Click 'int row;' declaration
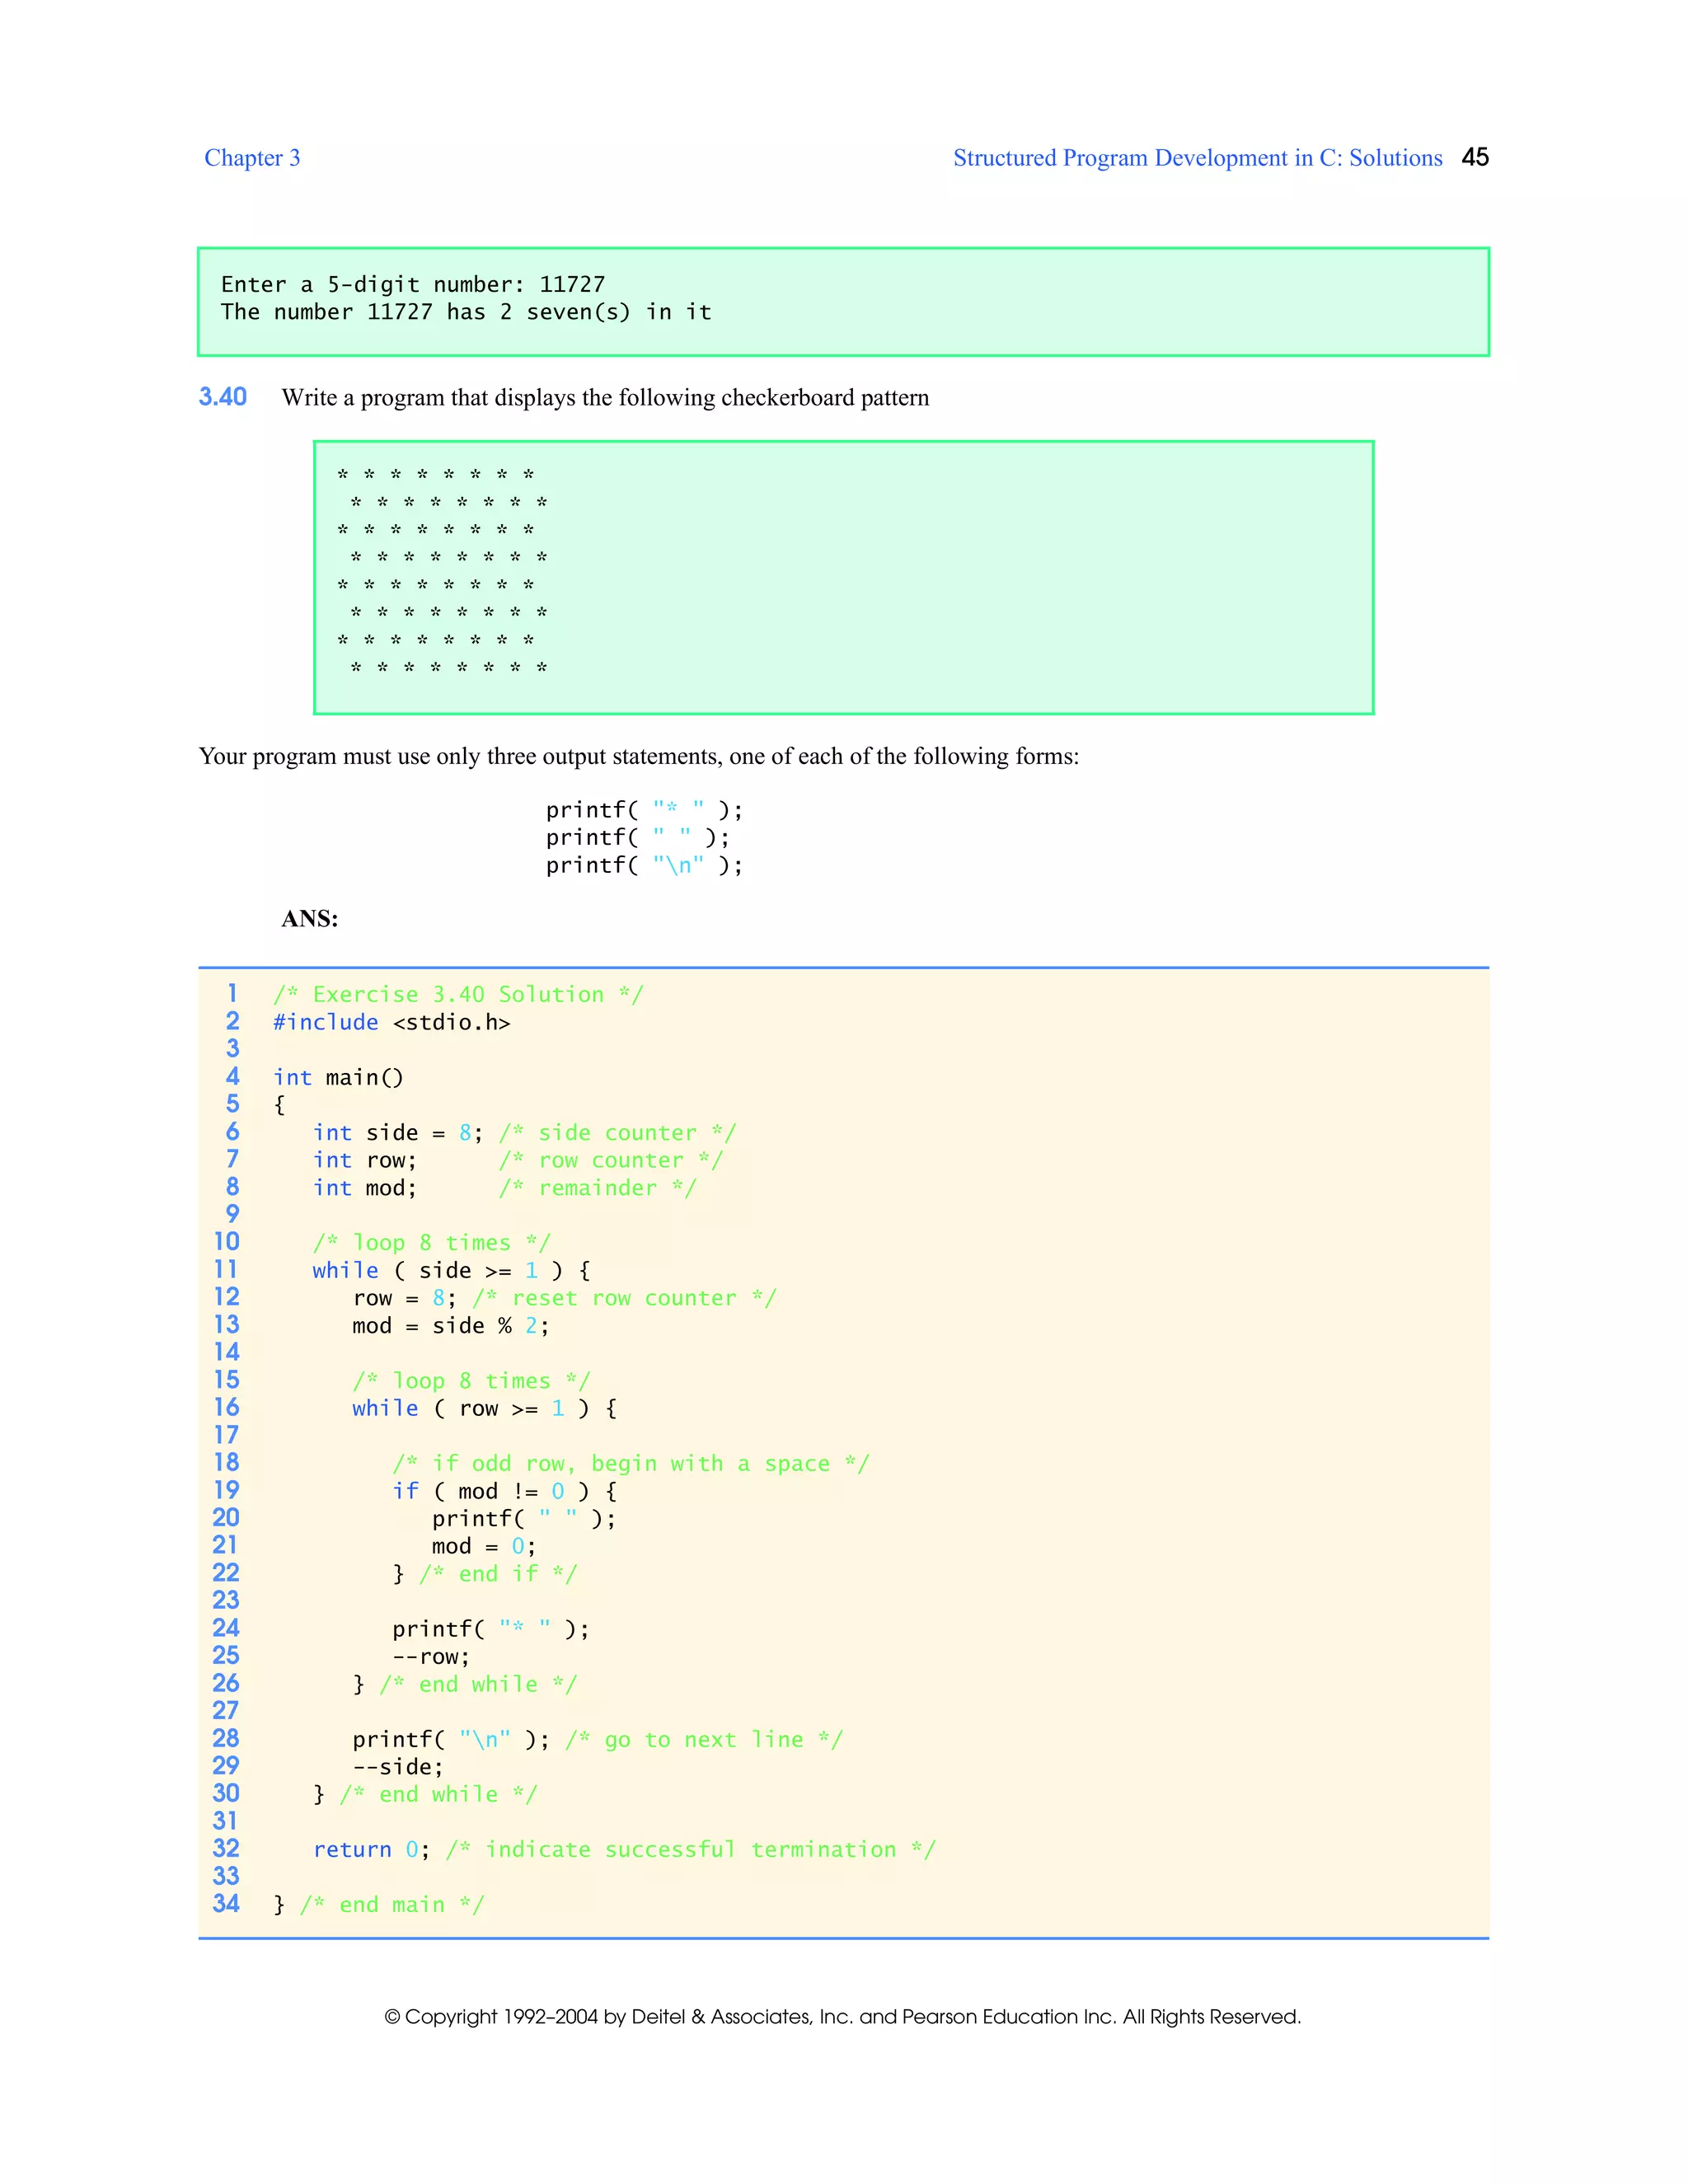The image size is (1688, 2184). 365,1160
